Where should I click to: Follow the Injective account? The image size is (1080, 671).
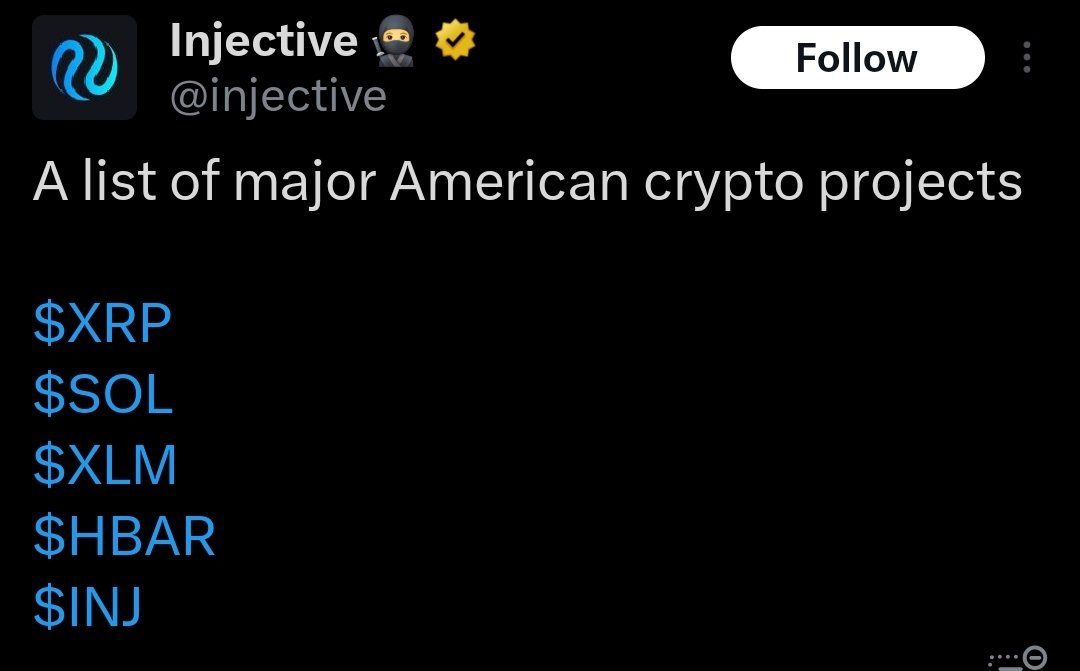click(x=858, y=58)
